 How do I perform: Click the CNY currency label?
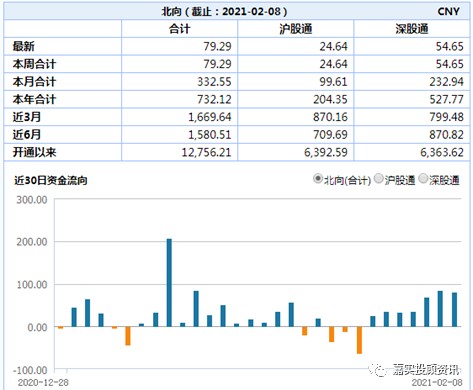(x=448, y=11)
